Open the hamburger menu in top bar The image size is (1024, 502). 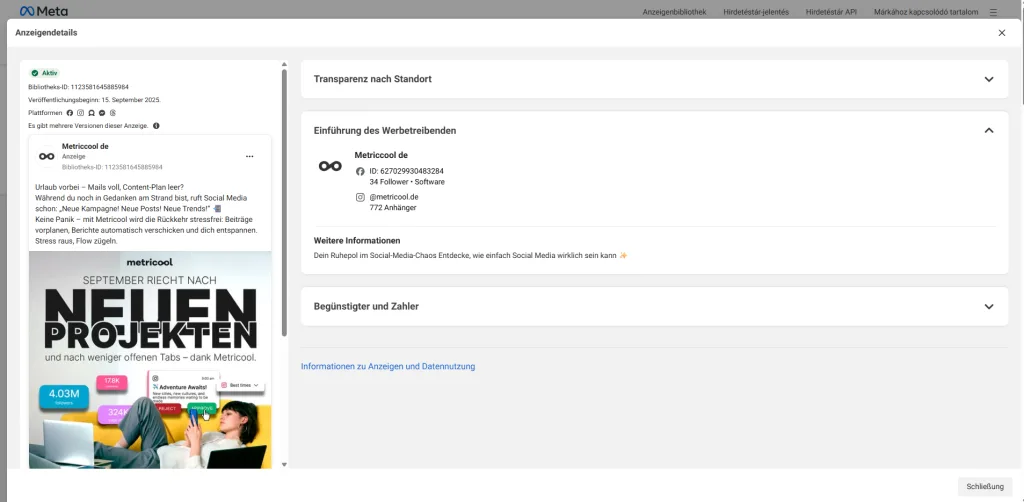(993, 12)
